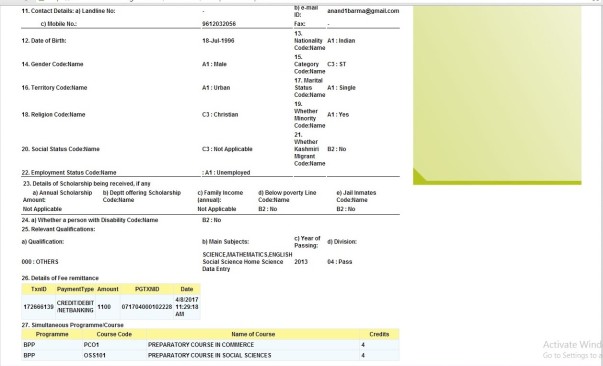Screen dimensions: 603x366
Task: Click the date of birth value 18-Jul-1996
Action: (218, 41)
